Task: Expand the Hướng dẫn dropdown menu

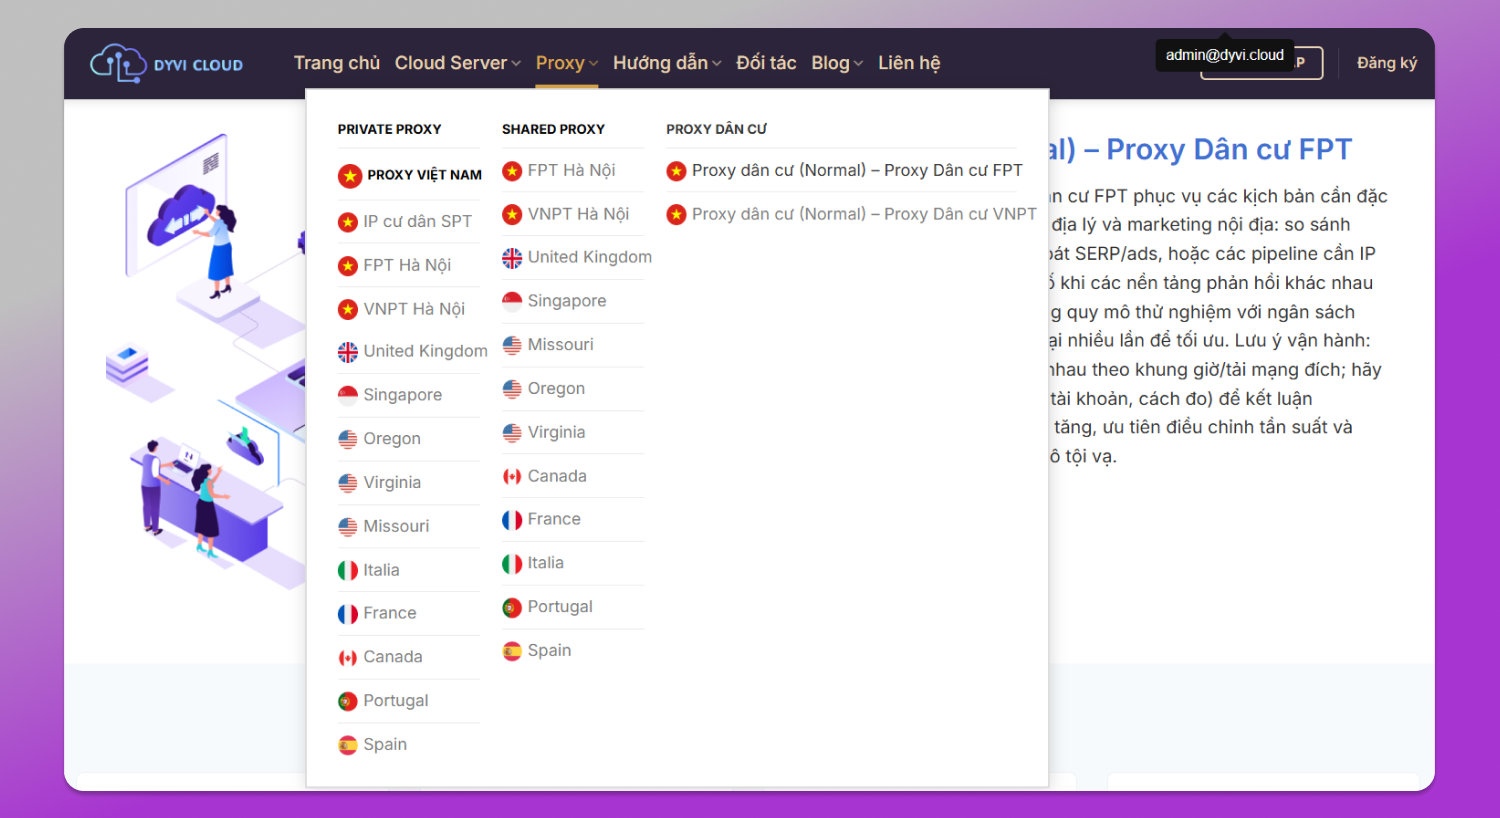Action: pos(667,63)
